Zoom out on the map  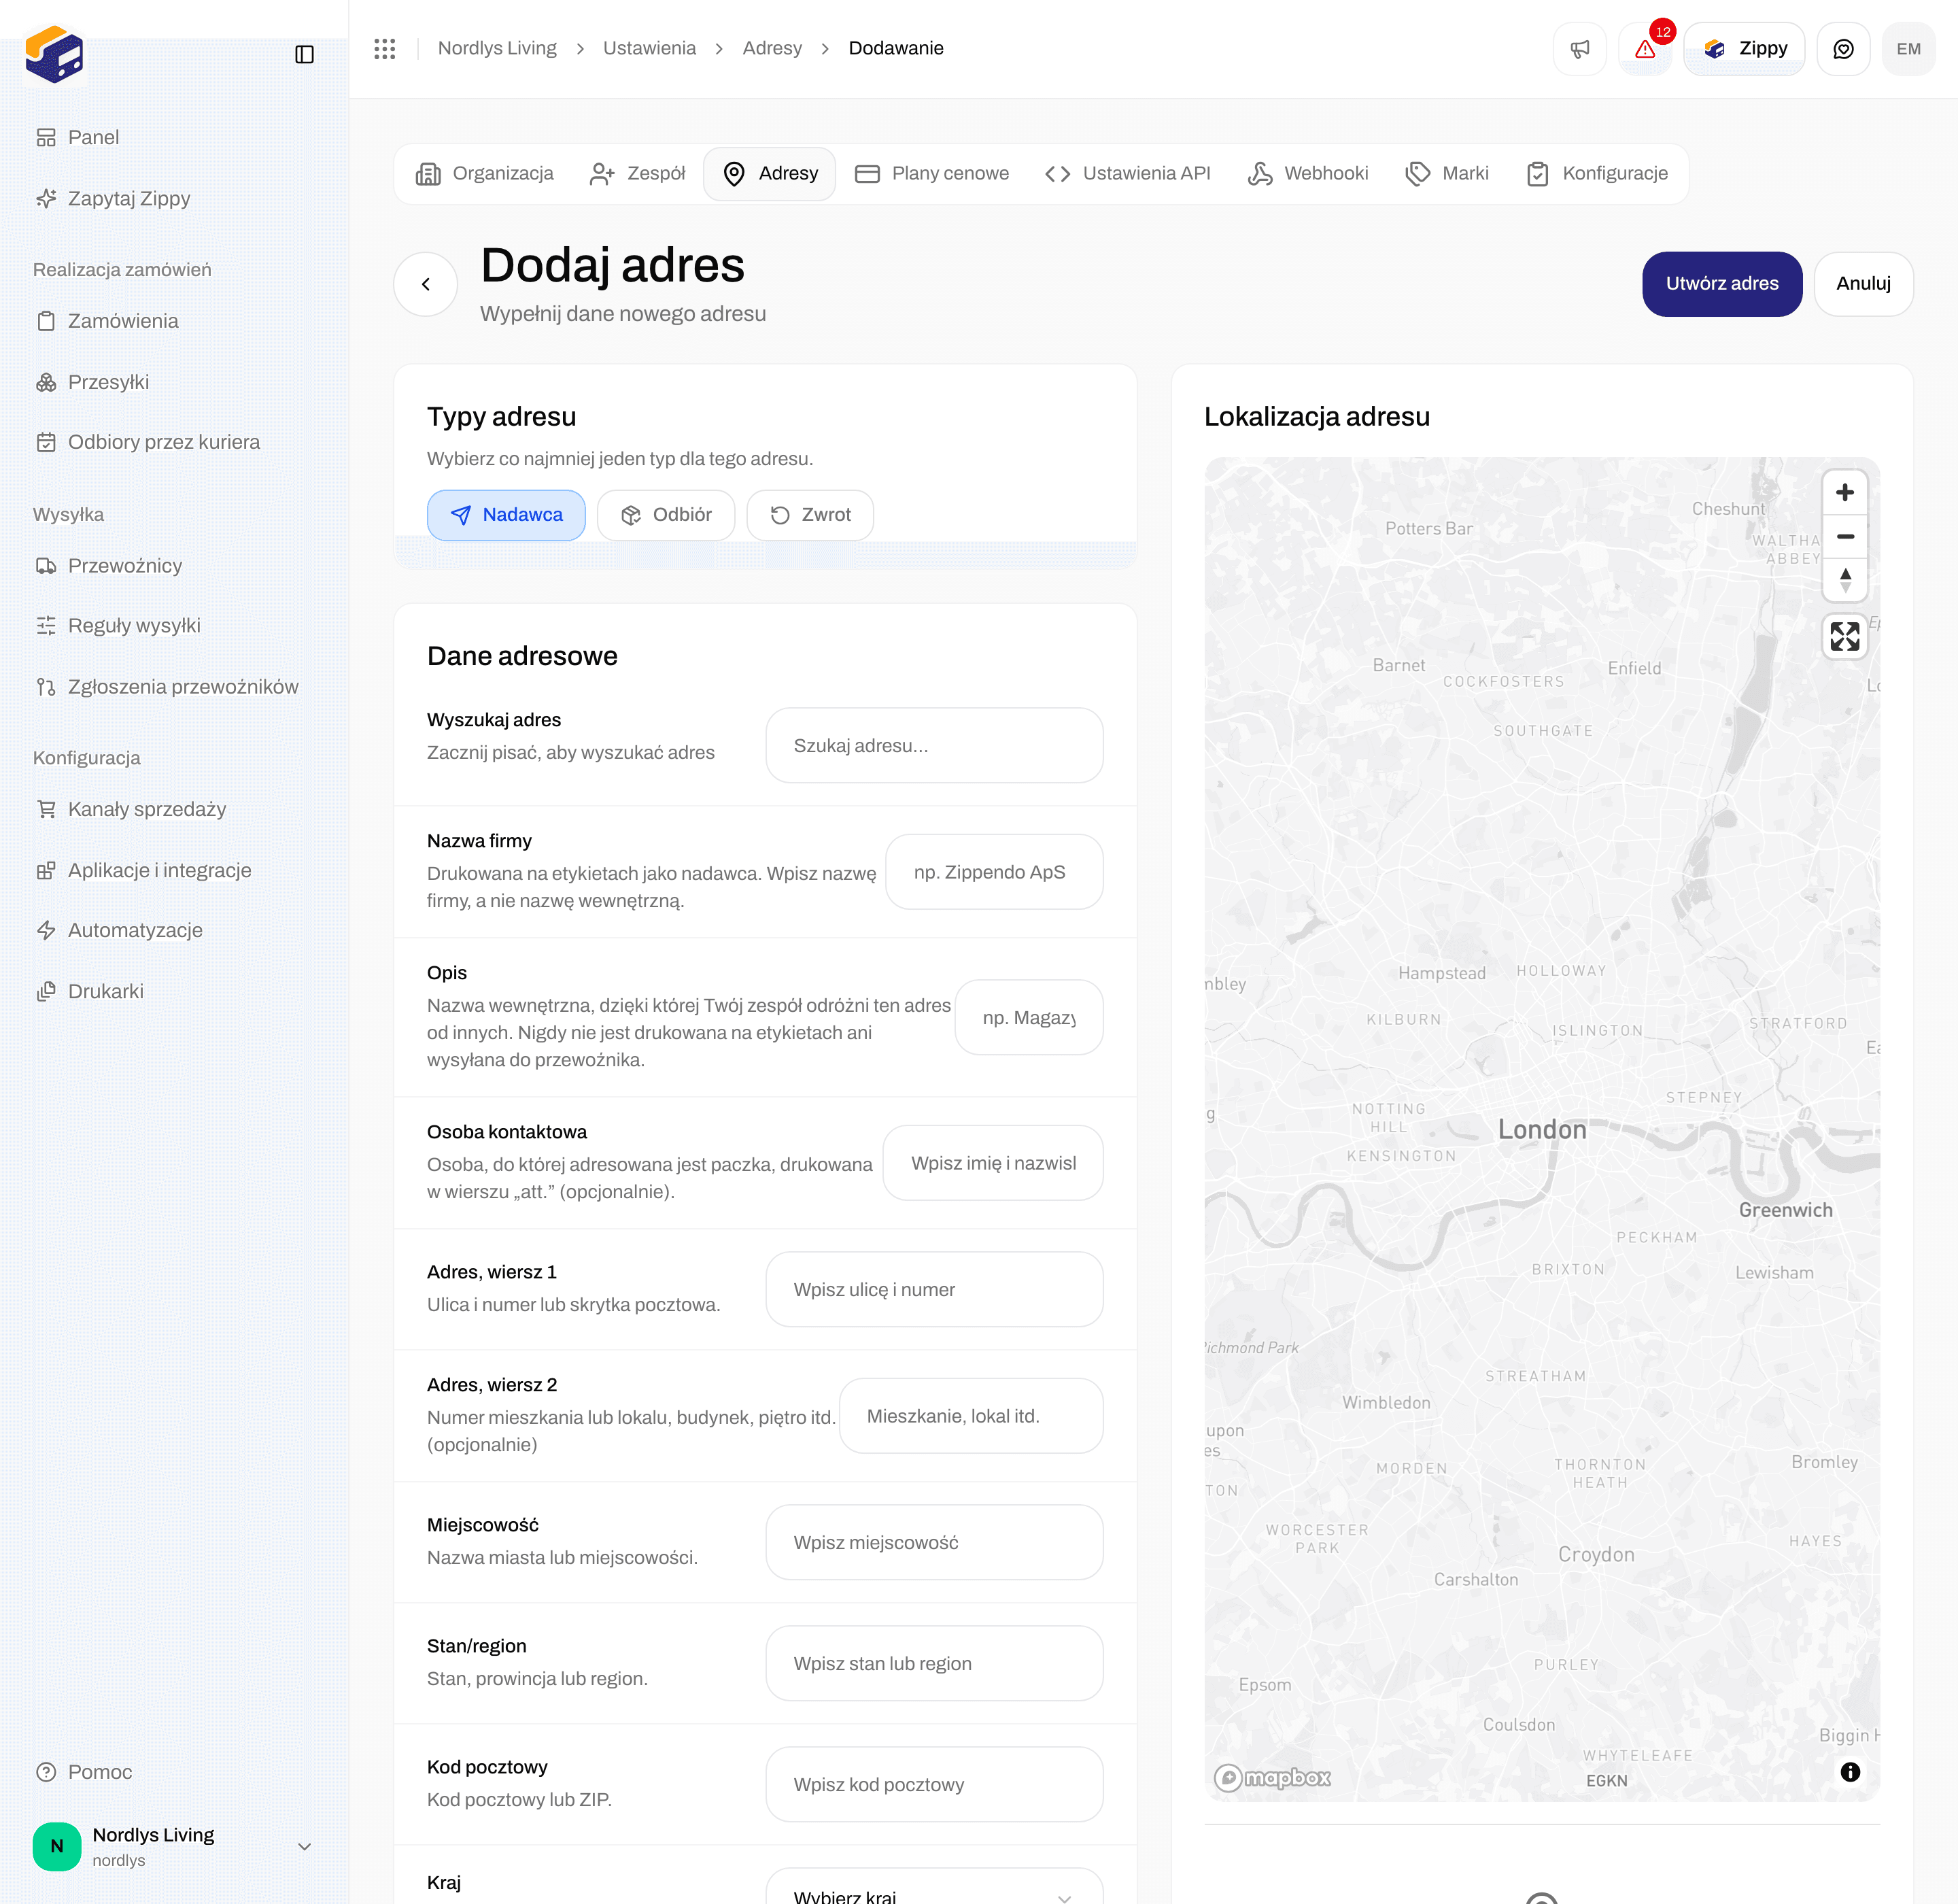pos(1845,536)
